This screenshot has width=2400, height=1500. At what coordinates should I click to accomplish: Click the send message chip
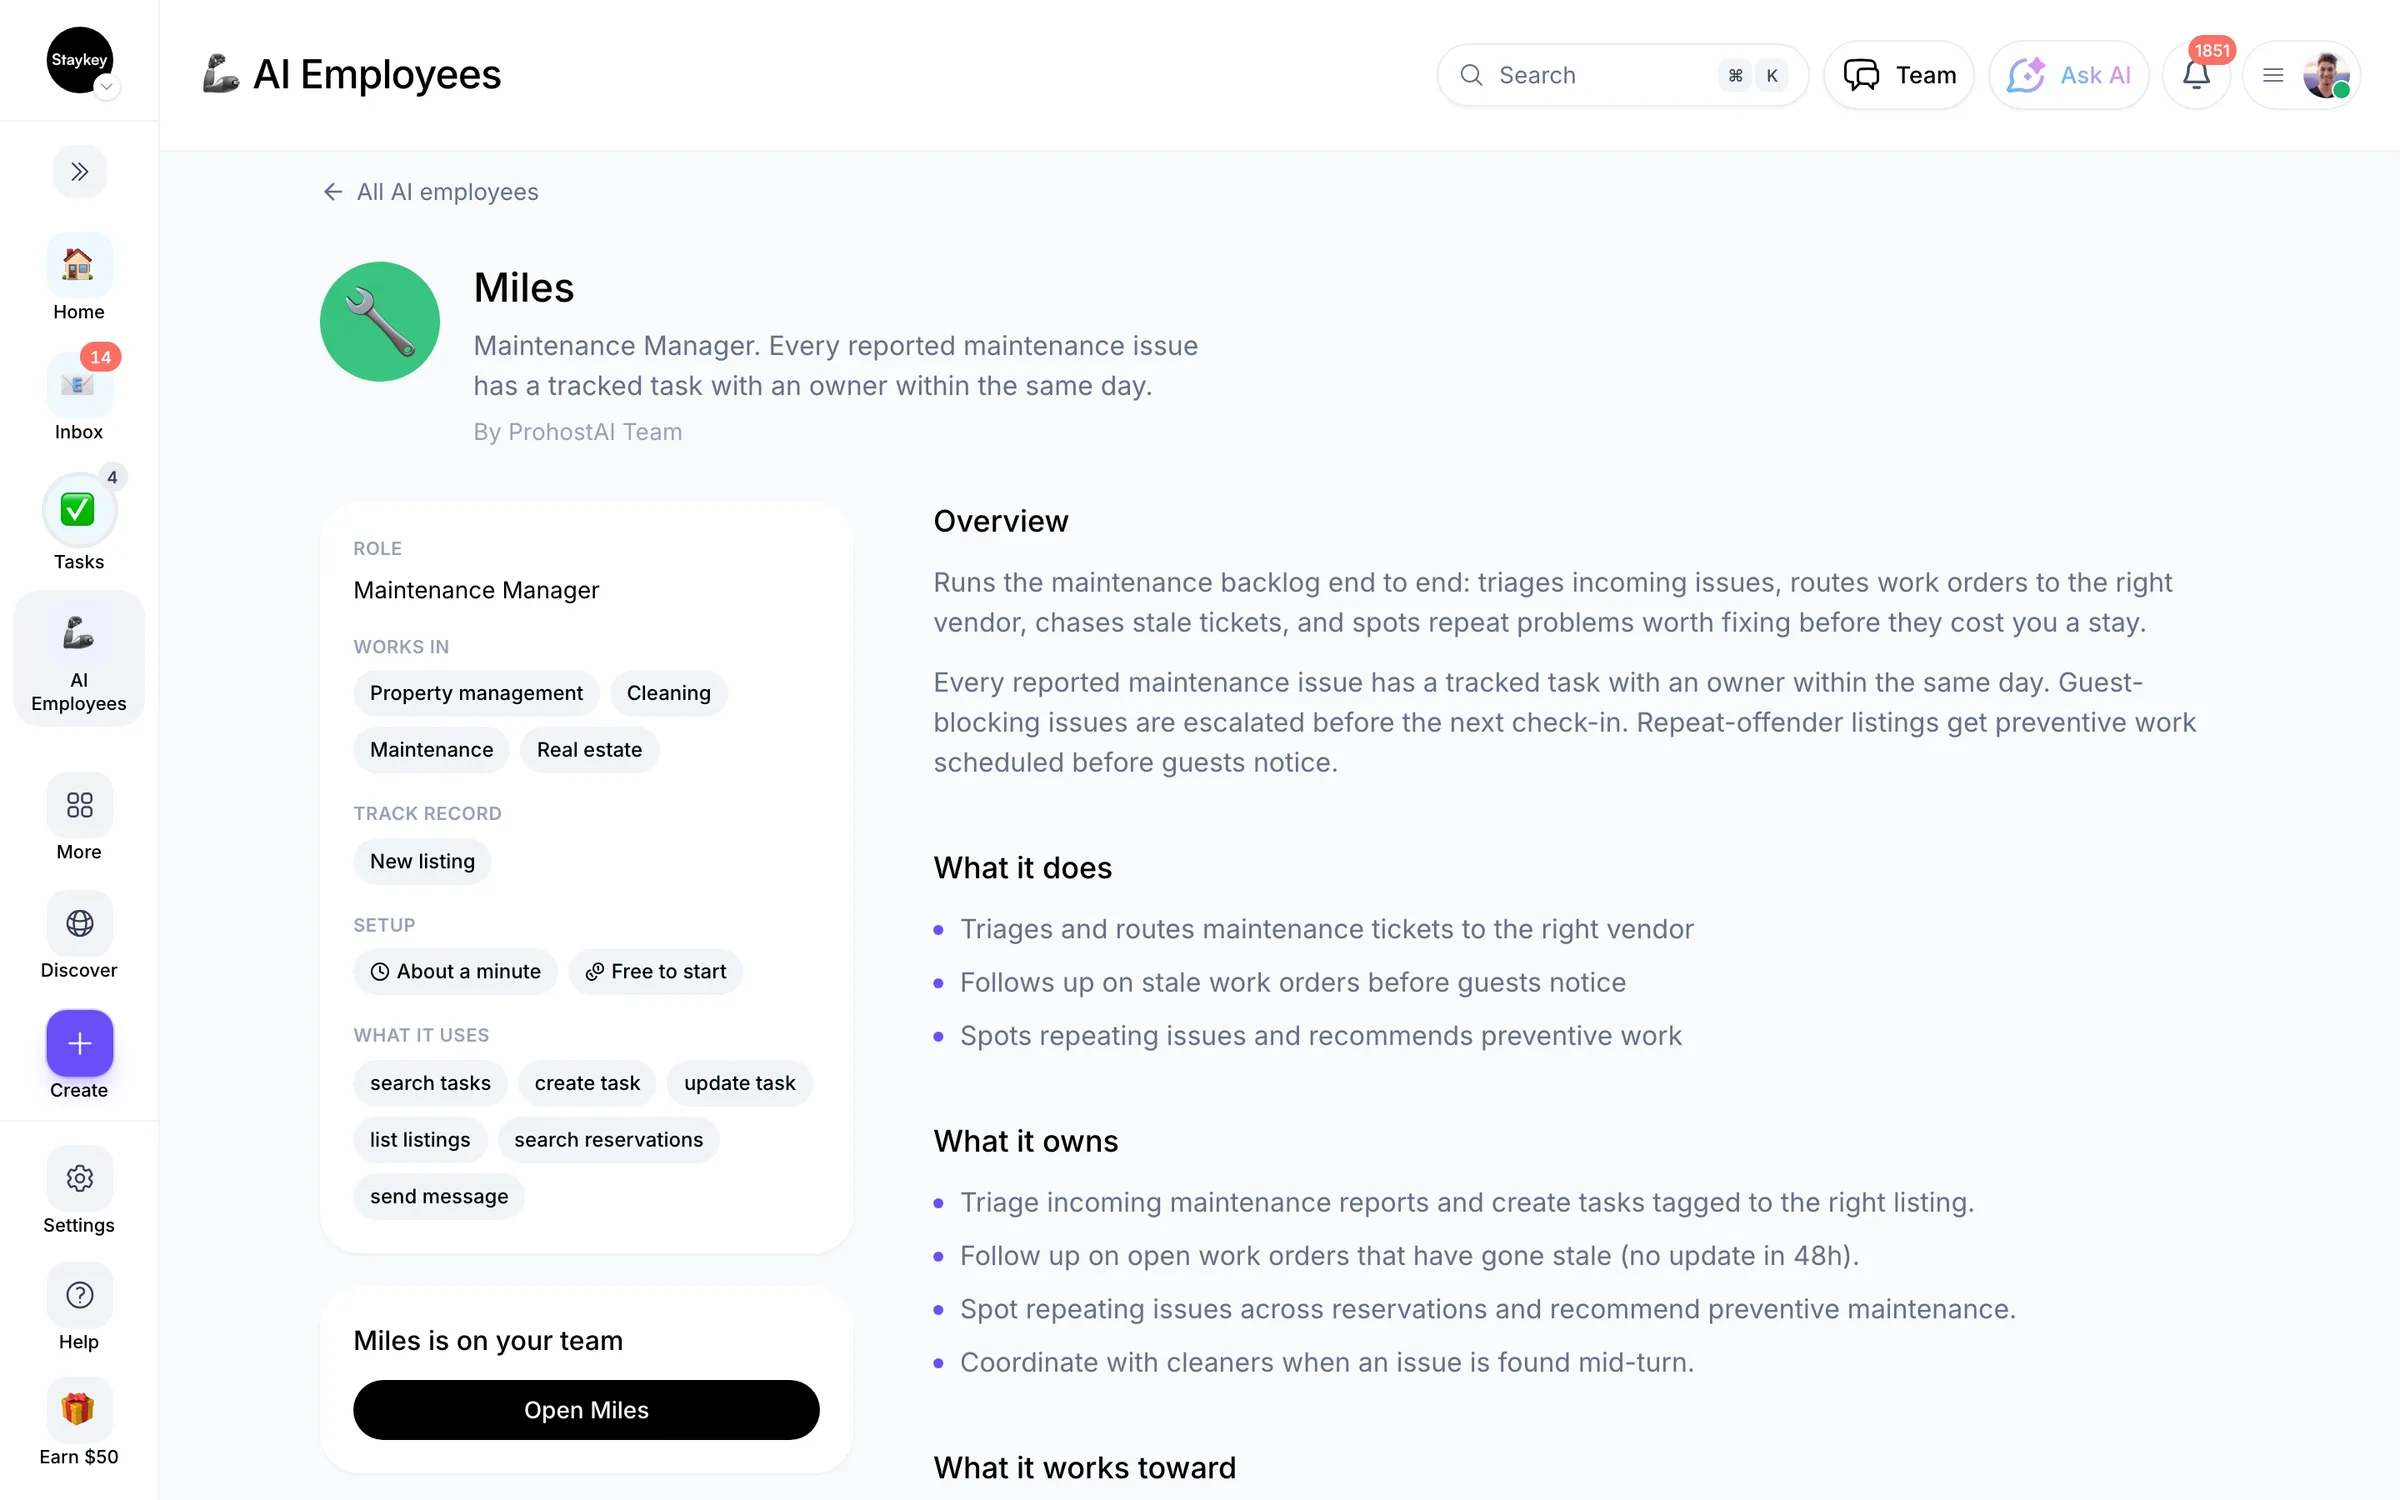(439, 1197)
